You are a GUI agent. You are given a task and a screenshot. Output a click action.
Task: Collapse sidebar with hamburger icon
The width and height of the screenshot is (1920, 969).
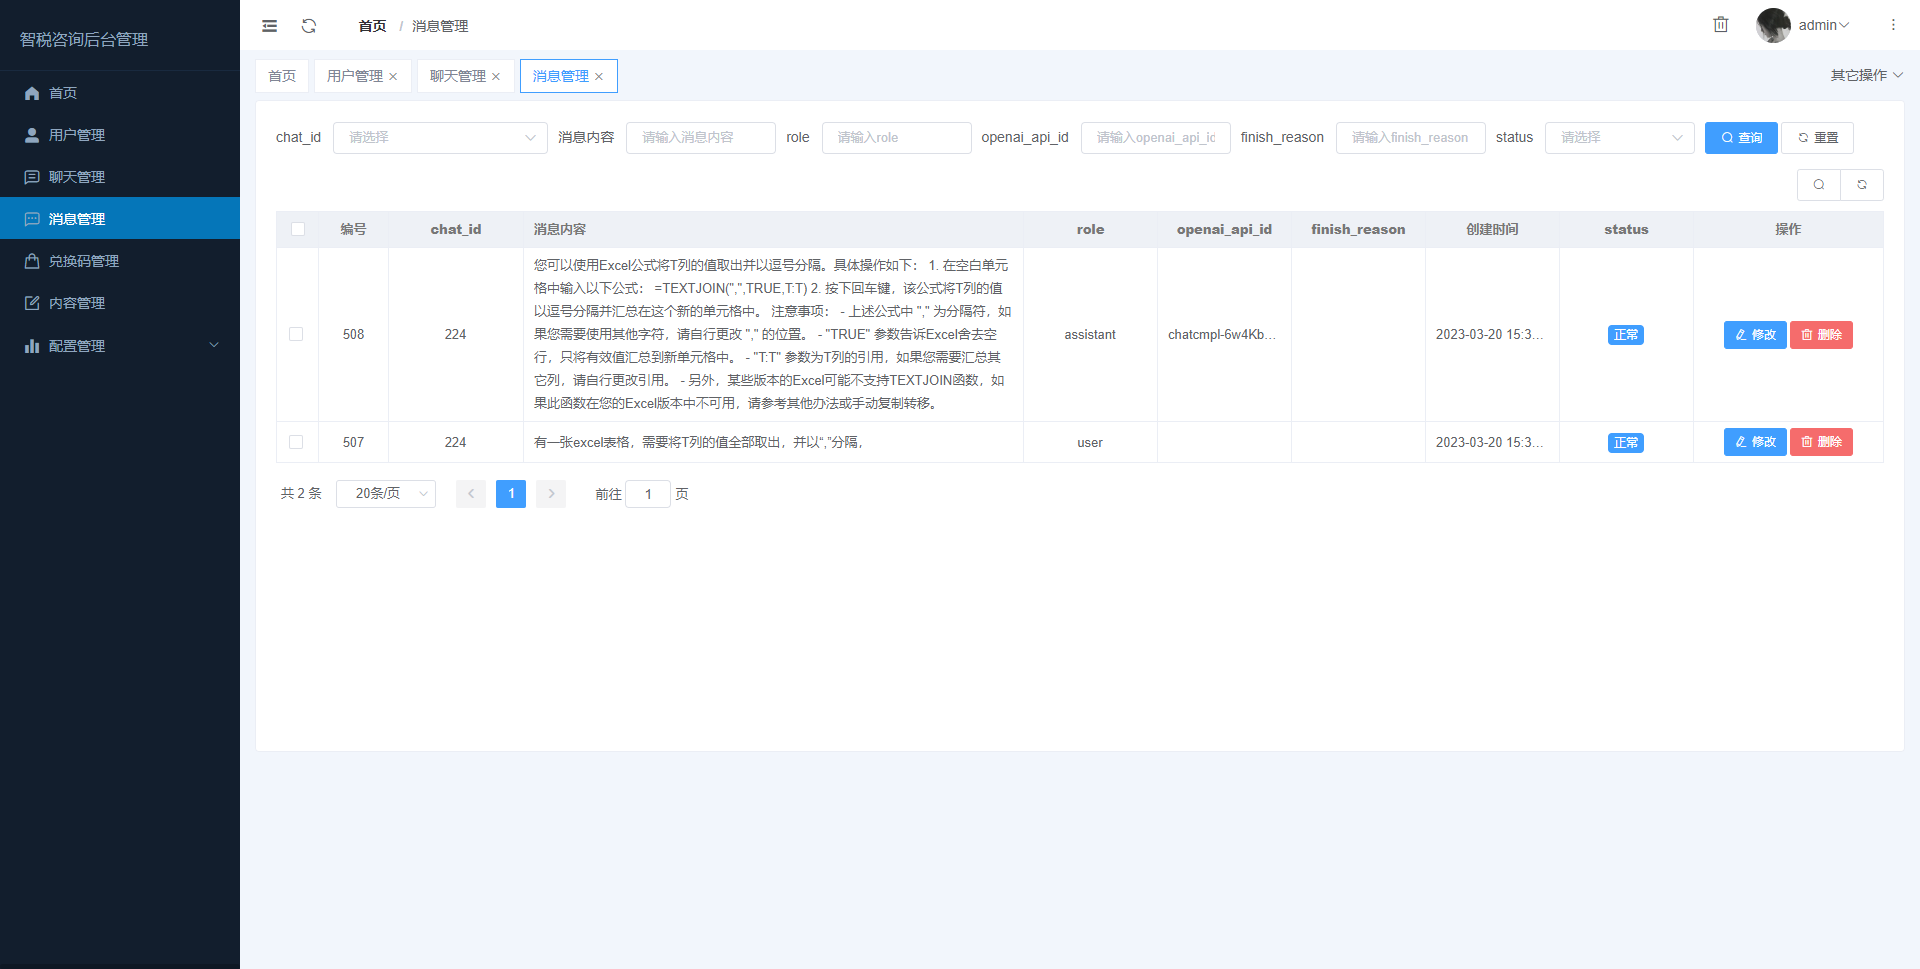click(x=270, y=26)
